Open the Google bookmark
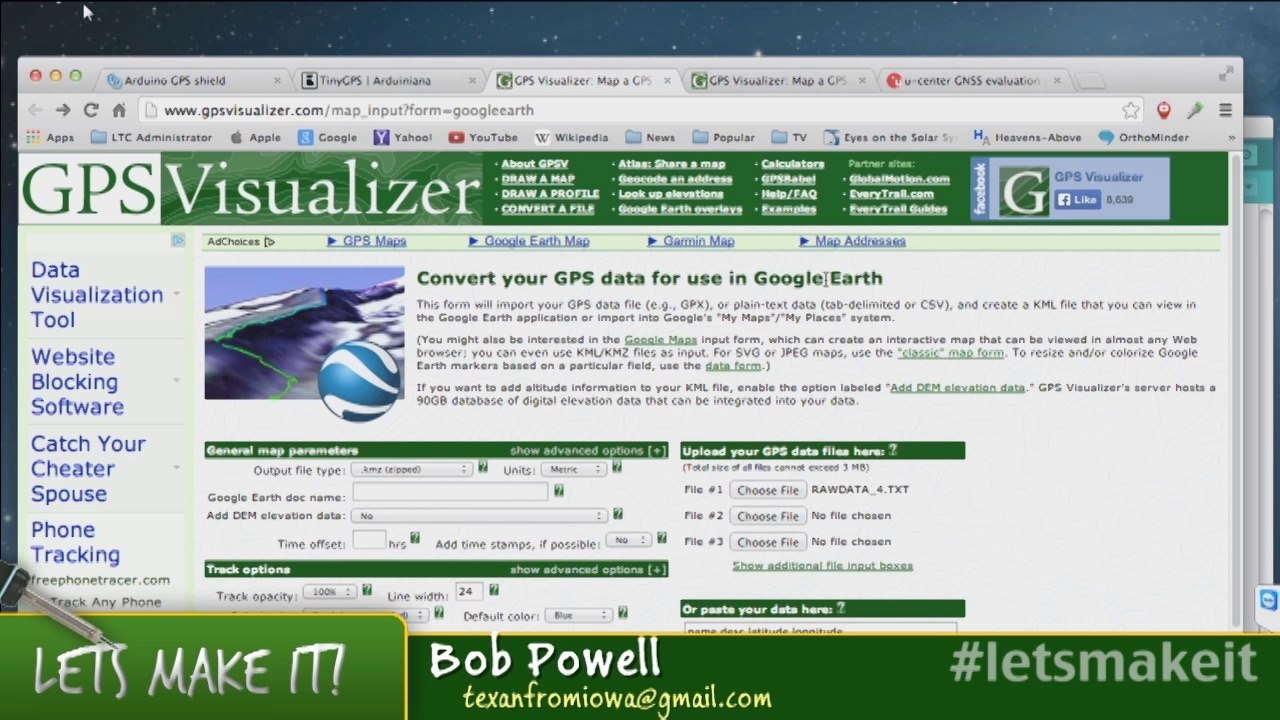 click(327, 137)
